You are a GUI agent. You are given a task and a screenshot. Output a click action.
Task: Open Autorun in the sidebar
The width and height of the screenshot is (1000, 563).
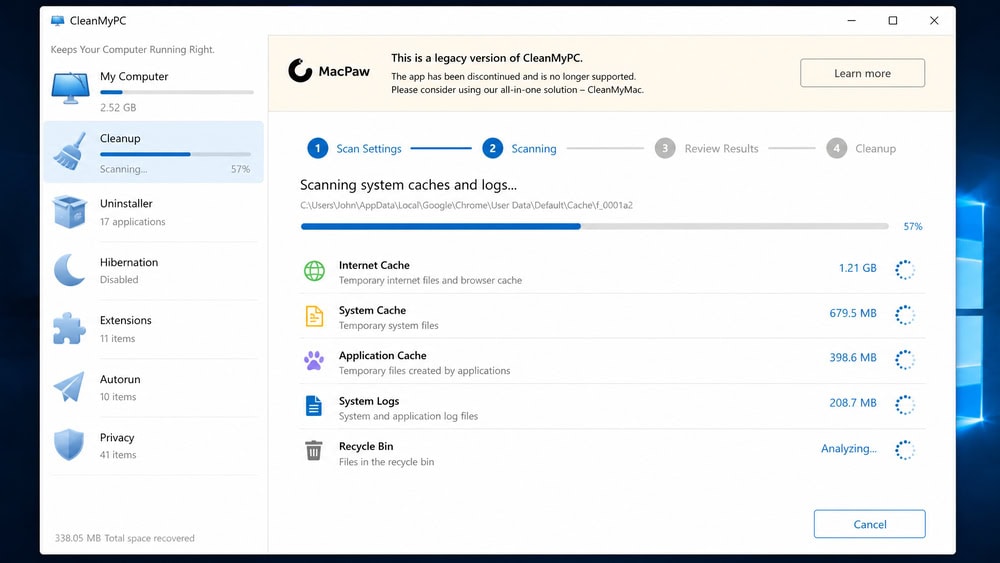[153, 387]
